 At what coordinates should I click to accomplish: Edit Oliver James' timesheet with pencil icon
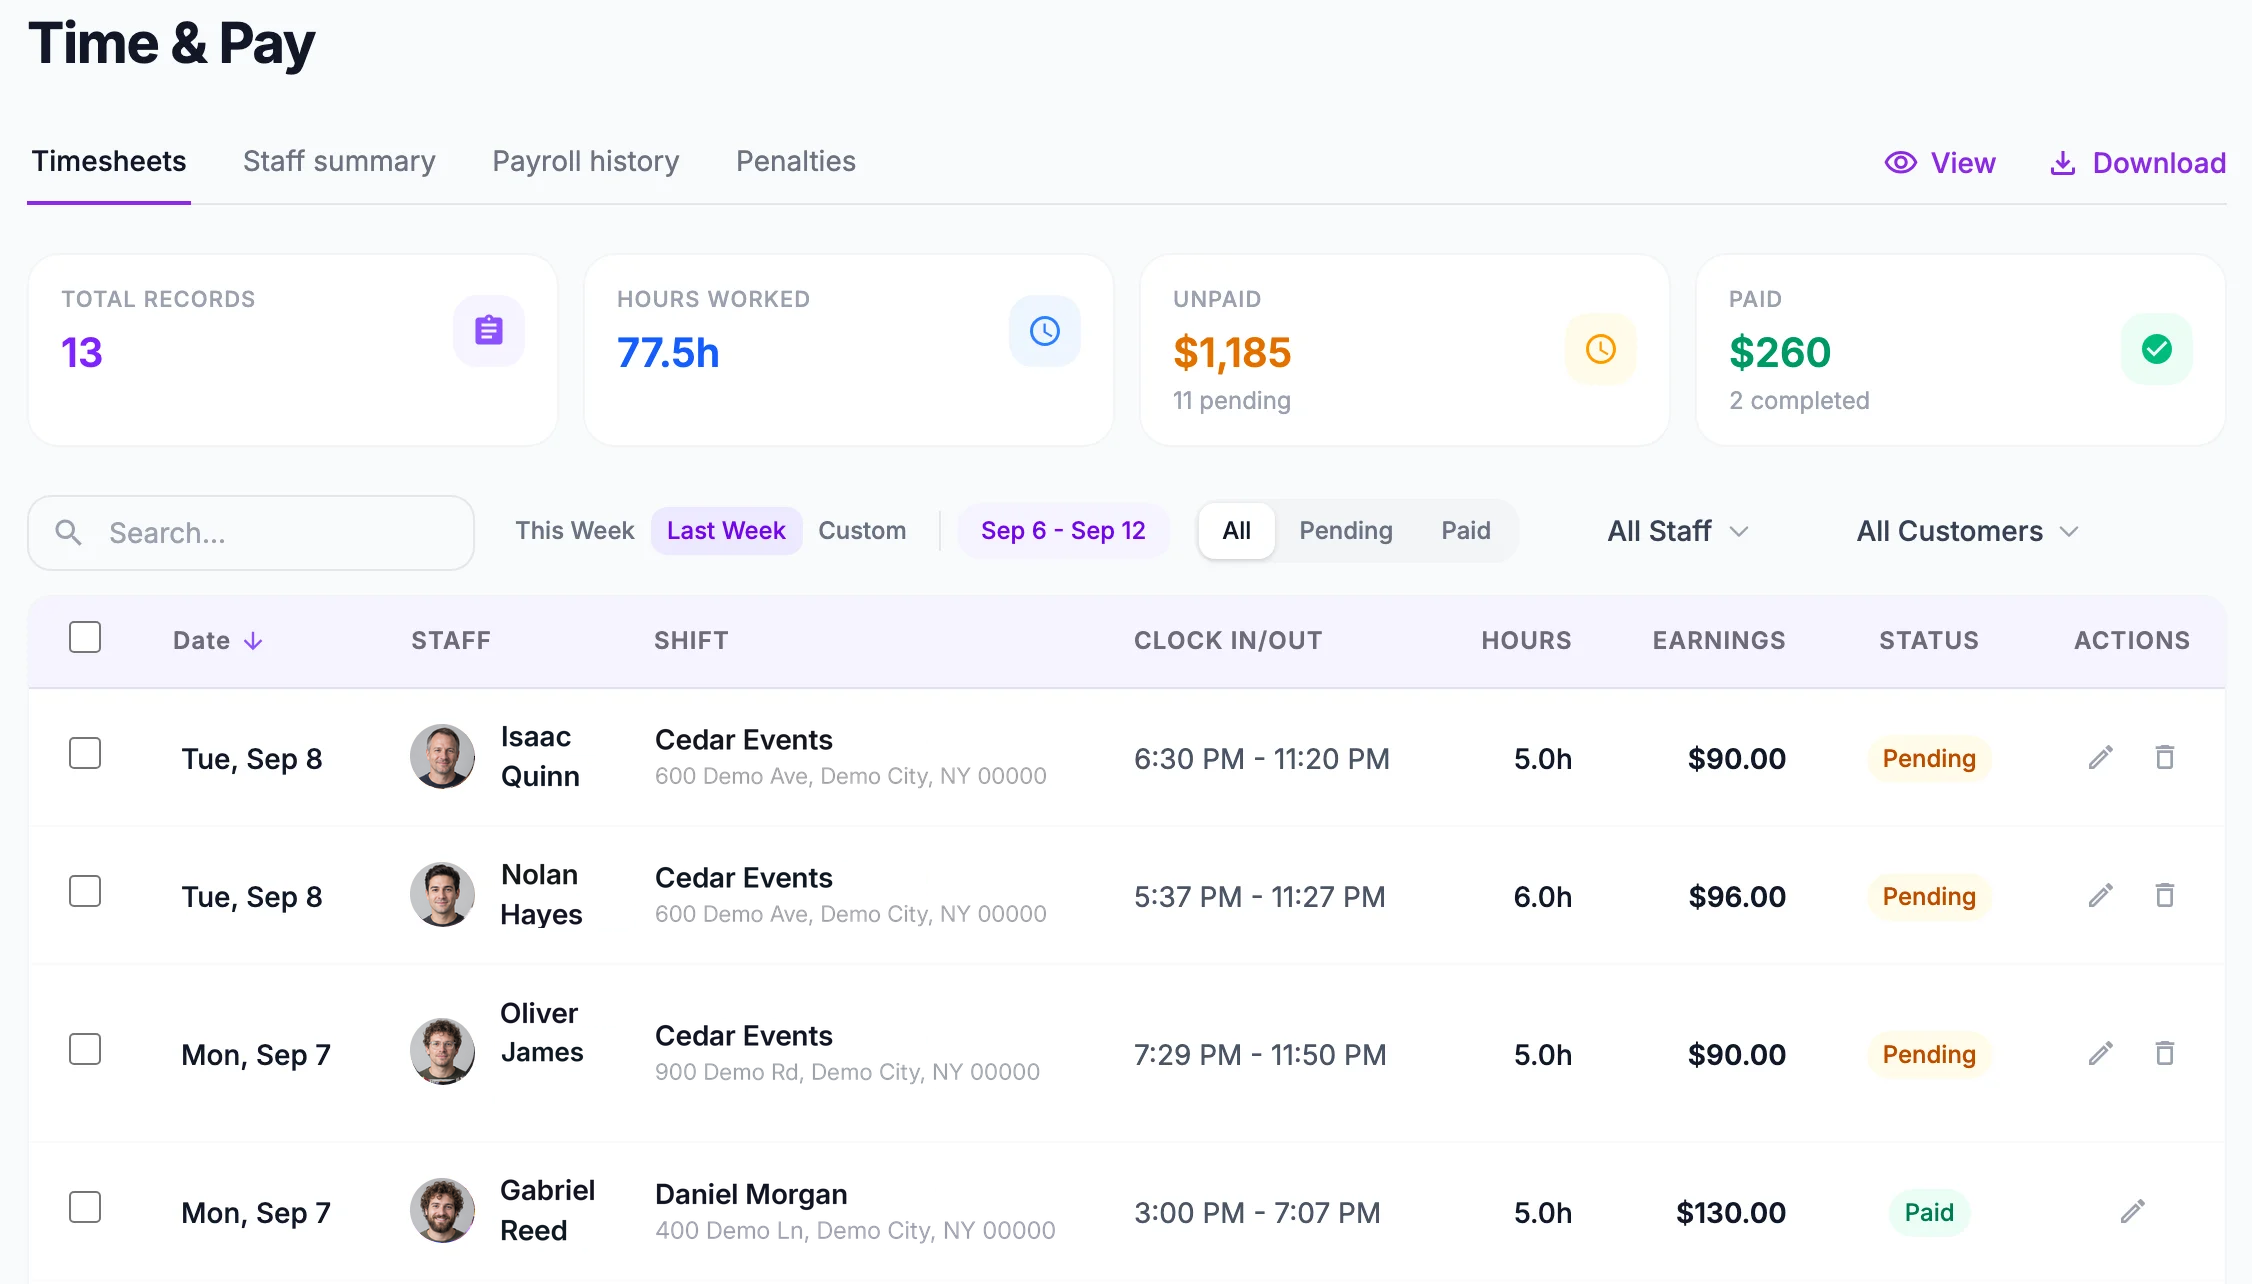[x=2101, y=1054]
